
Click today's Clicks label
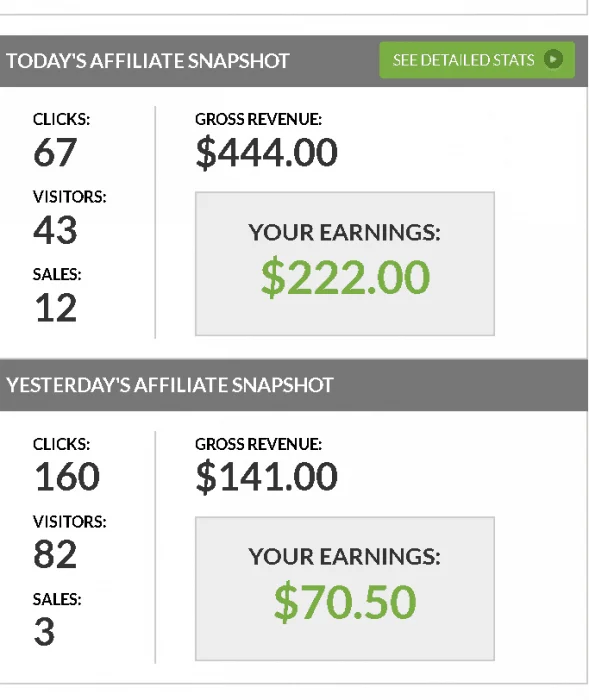coord(62,119)
